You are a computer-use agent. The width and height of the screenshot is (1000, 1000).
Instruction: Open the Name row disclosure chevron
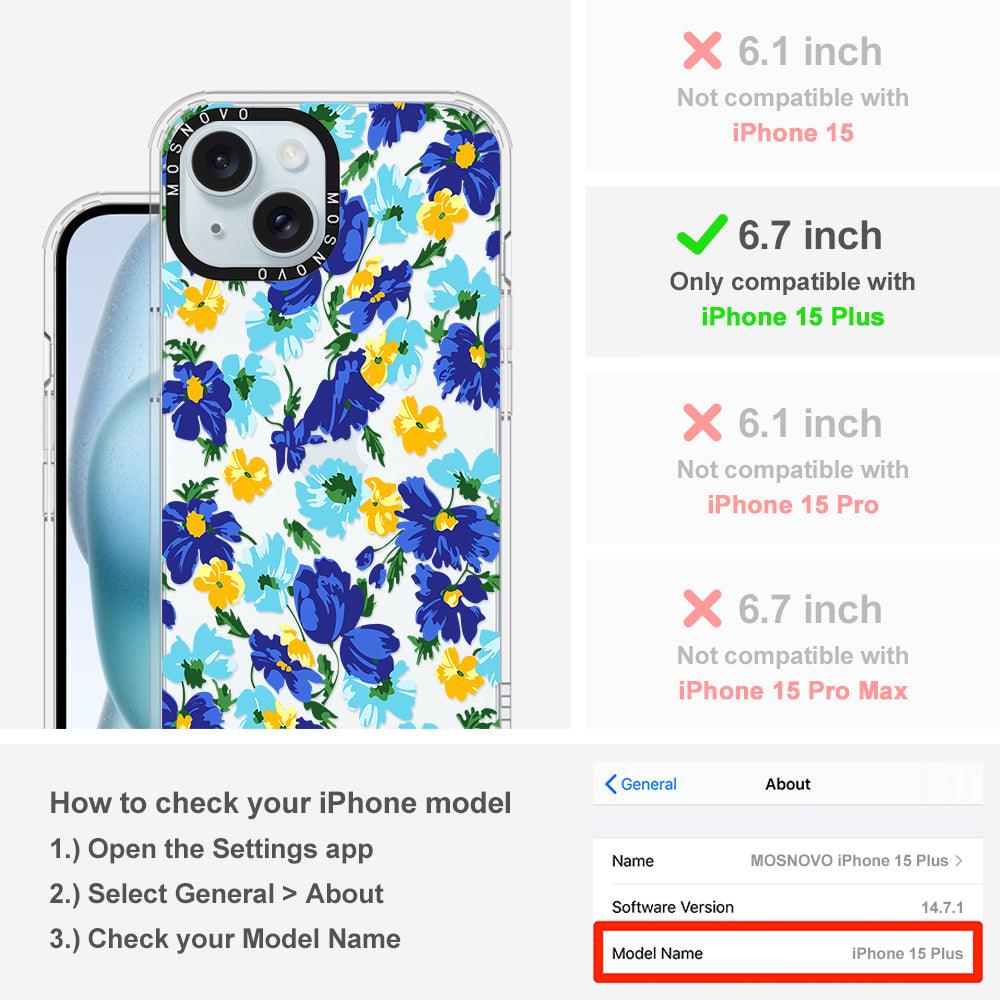click(x=958, y=860)
